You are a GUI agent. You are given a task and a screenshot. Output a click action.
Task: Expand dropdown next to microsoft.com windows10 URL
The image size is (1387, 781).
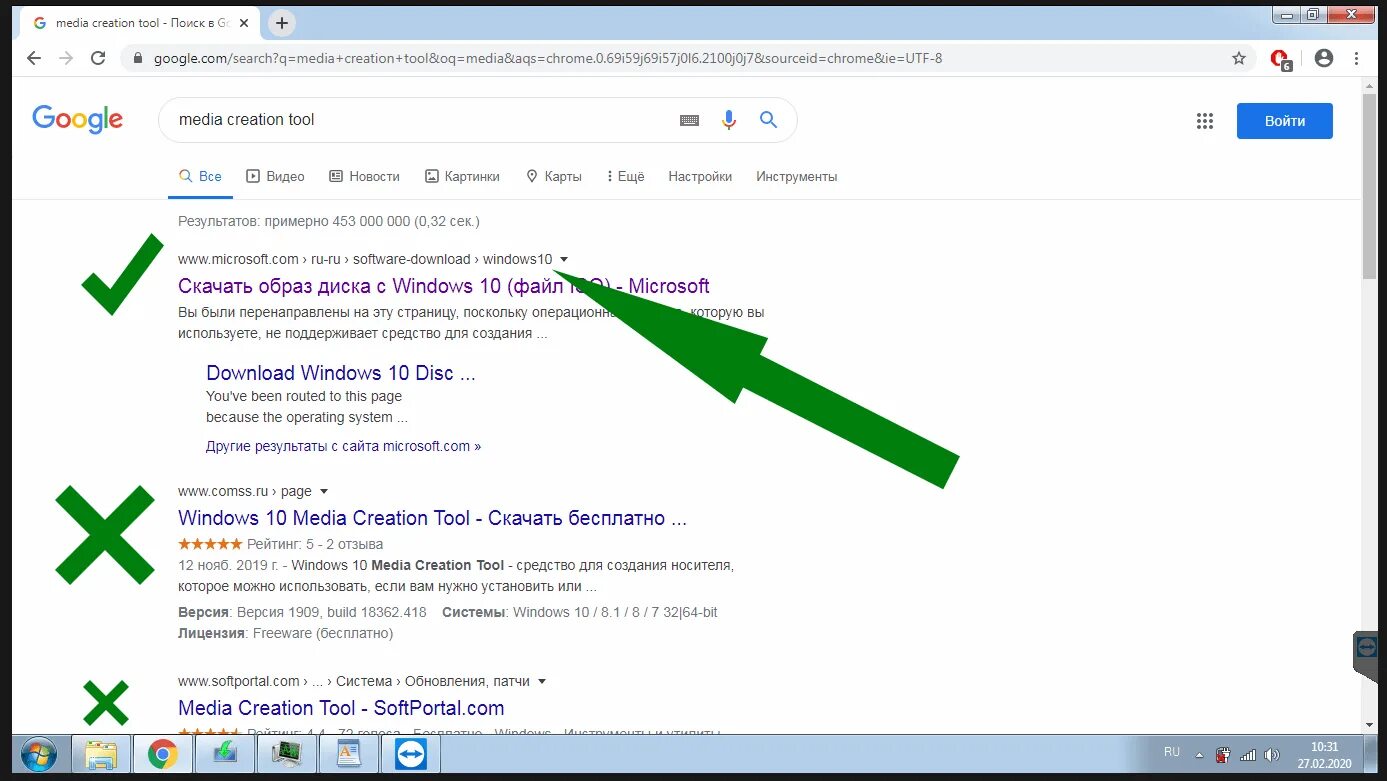click(564, 259)
